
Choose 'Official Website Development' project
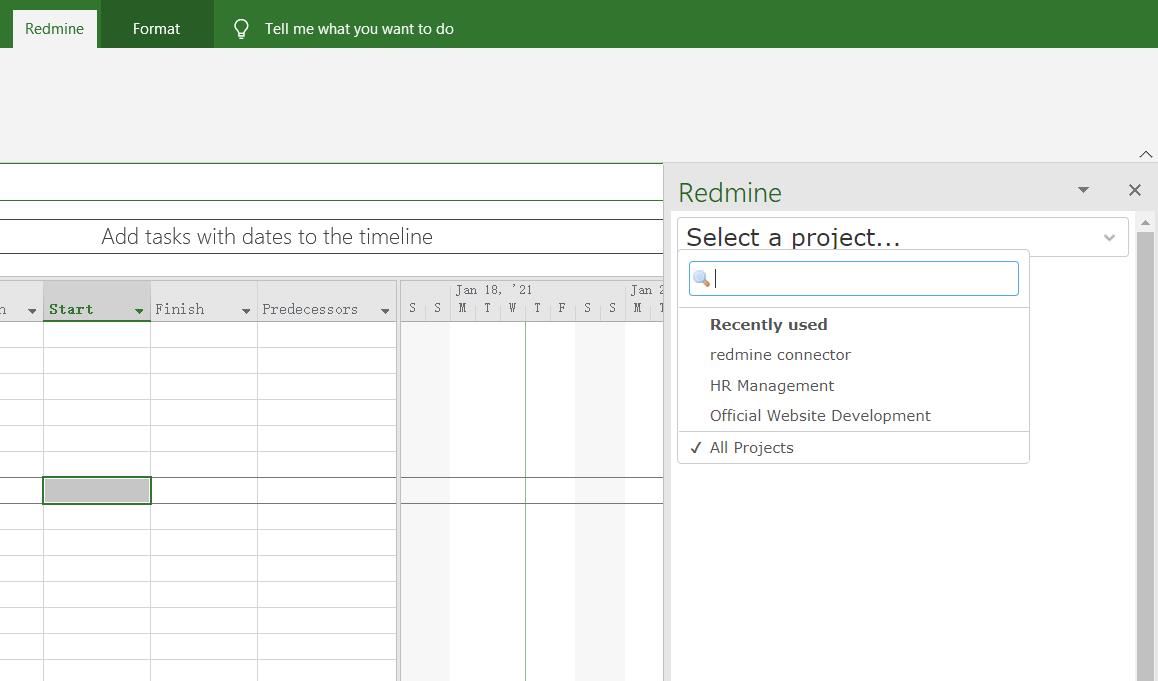(x=820, y=416)
